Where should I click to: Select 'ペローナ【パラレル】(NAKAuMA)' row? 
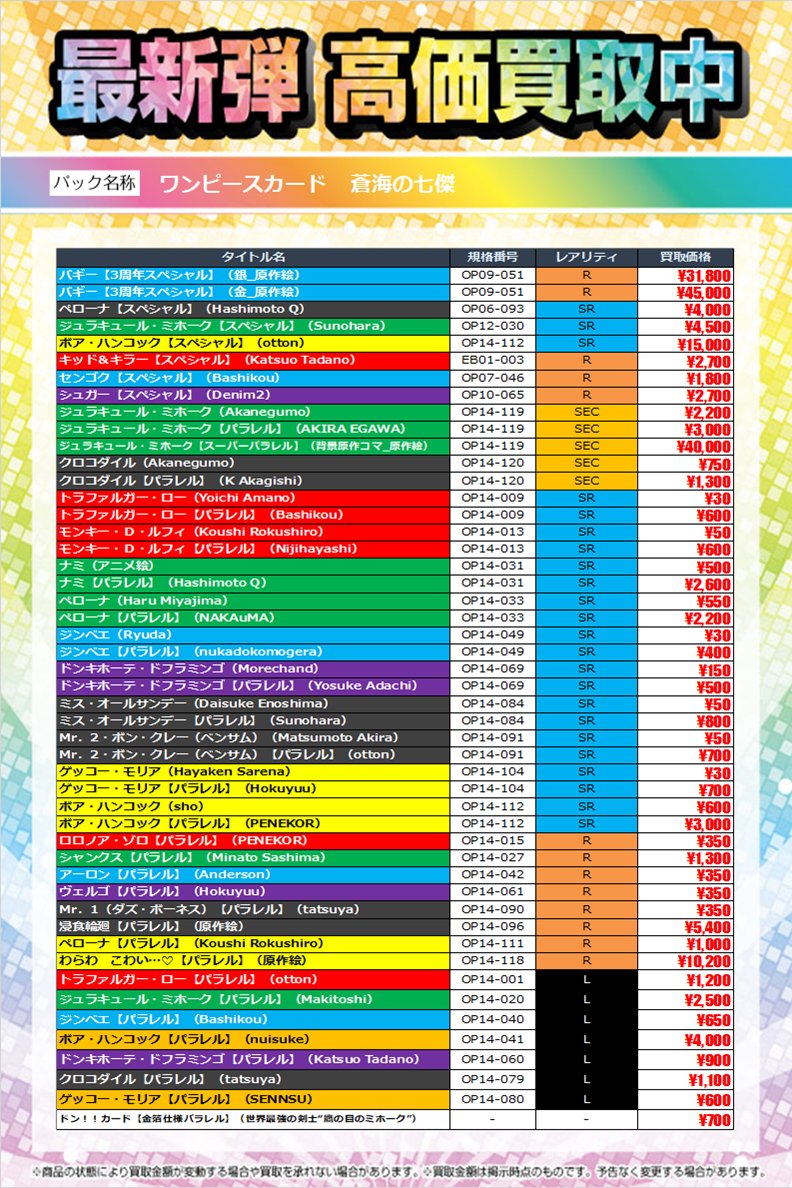point(395,617)
